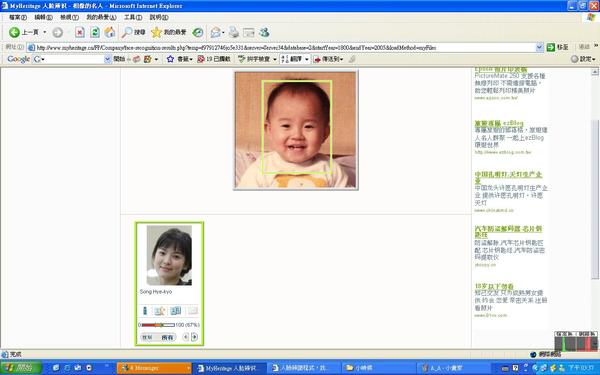600x375 pixels.
Task: Show previous celebrity match arrow
Action: click(186, 337)
